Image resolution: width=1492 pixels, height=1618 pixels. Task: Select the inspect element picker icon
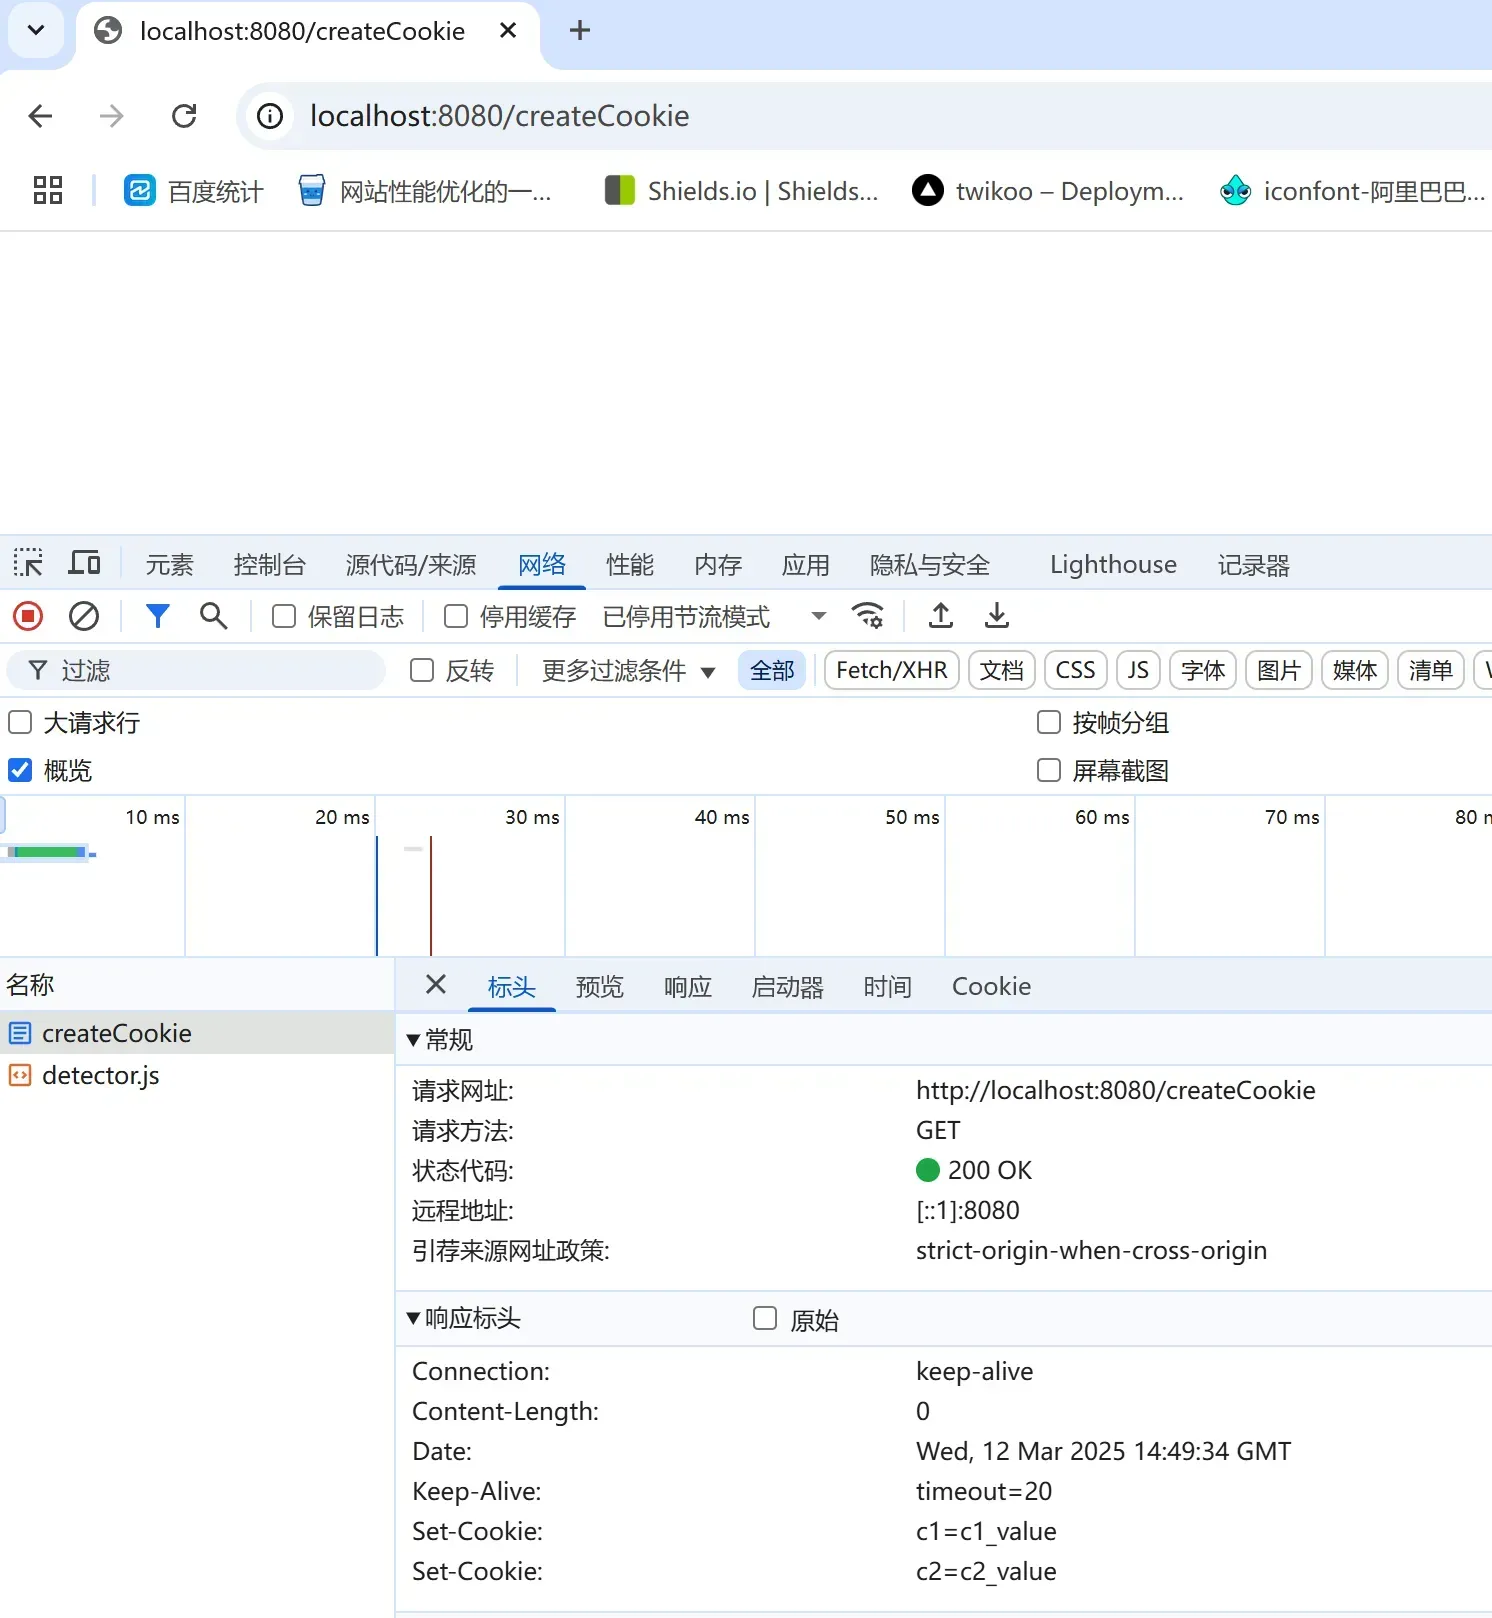[28, 564]
